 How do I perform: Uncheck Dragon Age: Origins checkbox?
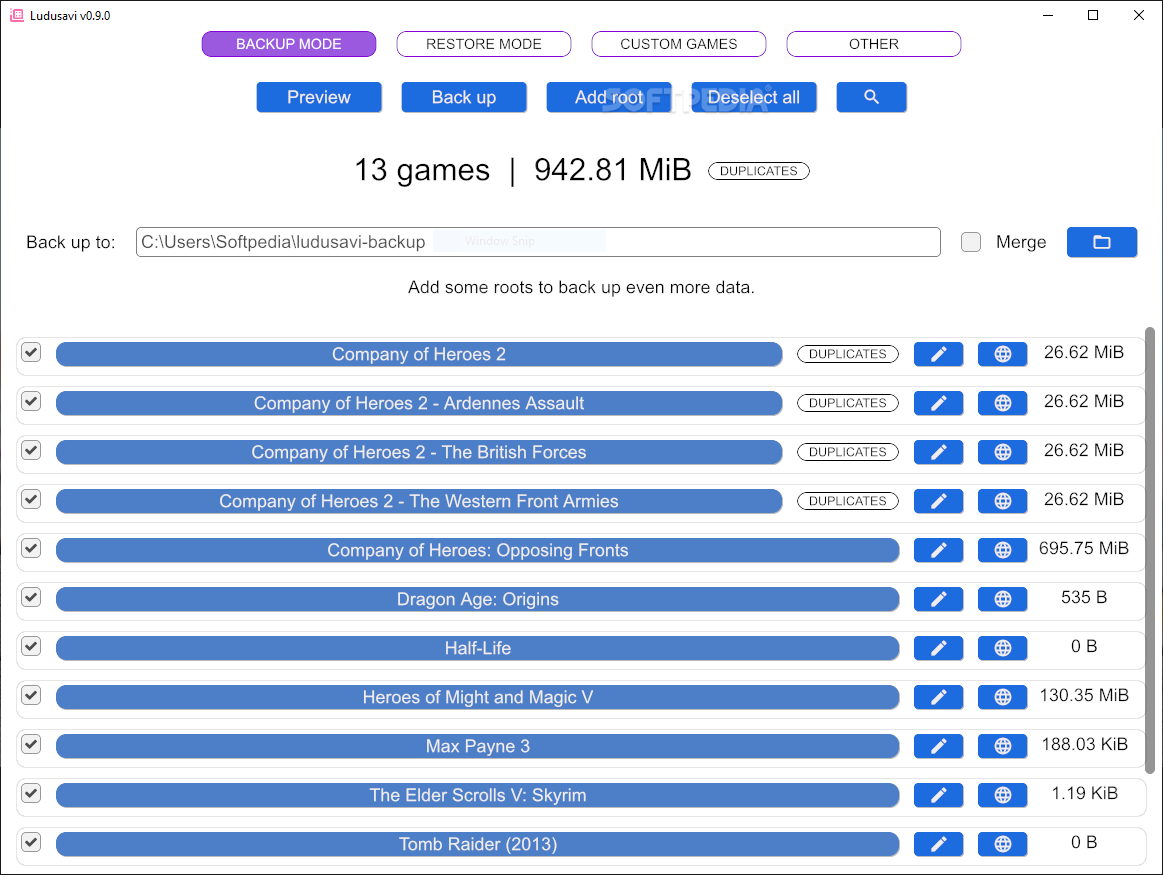pos(31,597)
